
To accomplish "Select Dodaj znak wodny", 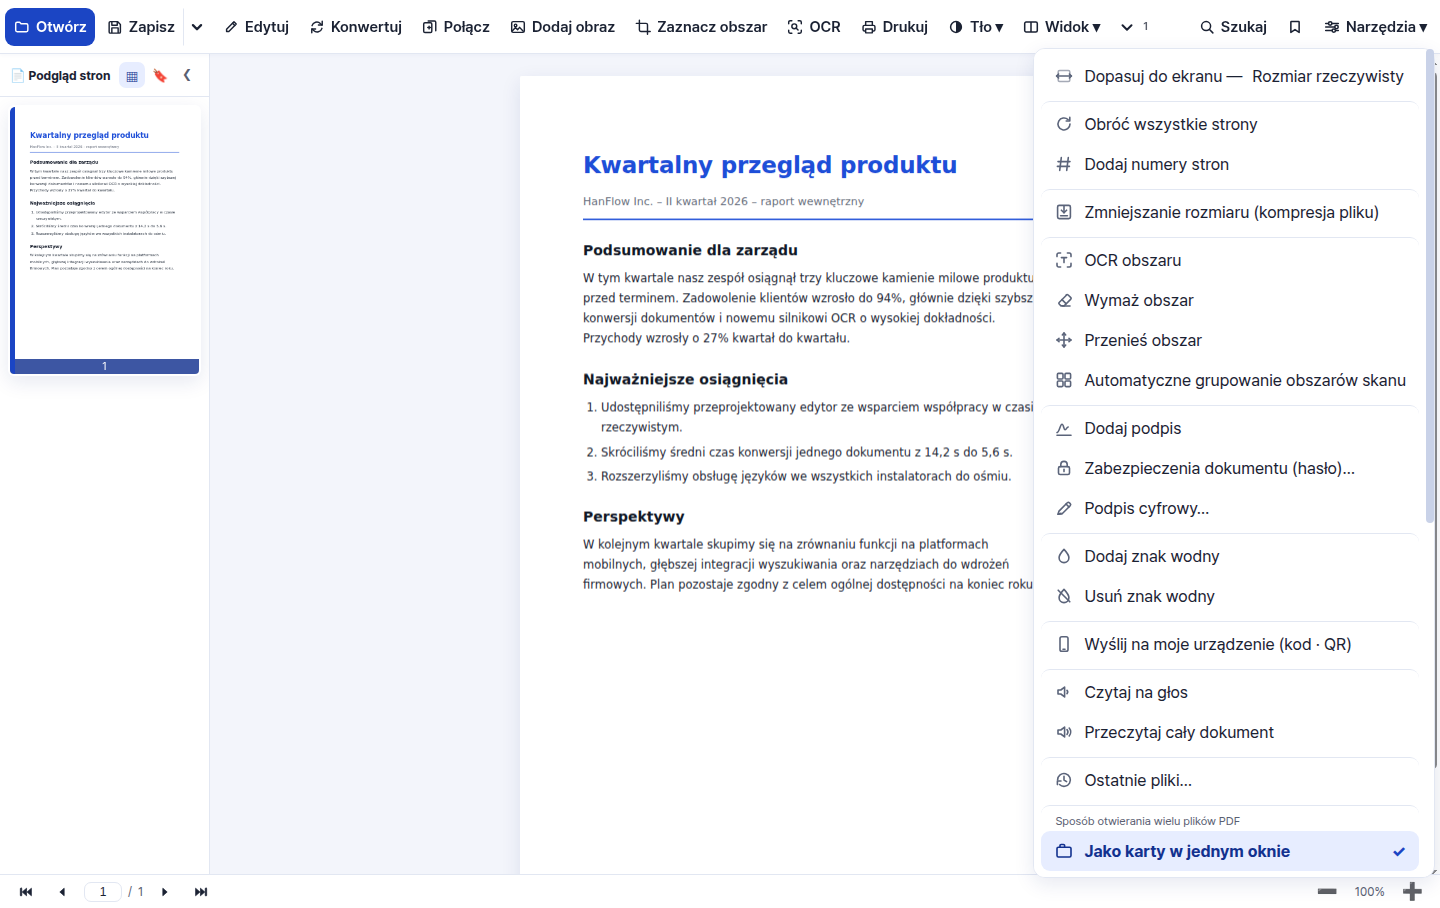I will pos(1230,556).
